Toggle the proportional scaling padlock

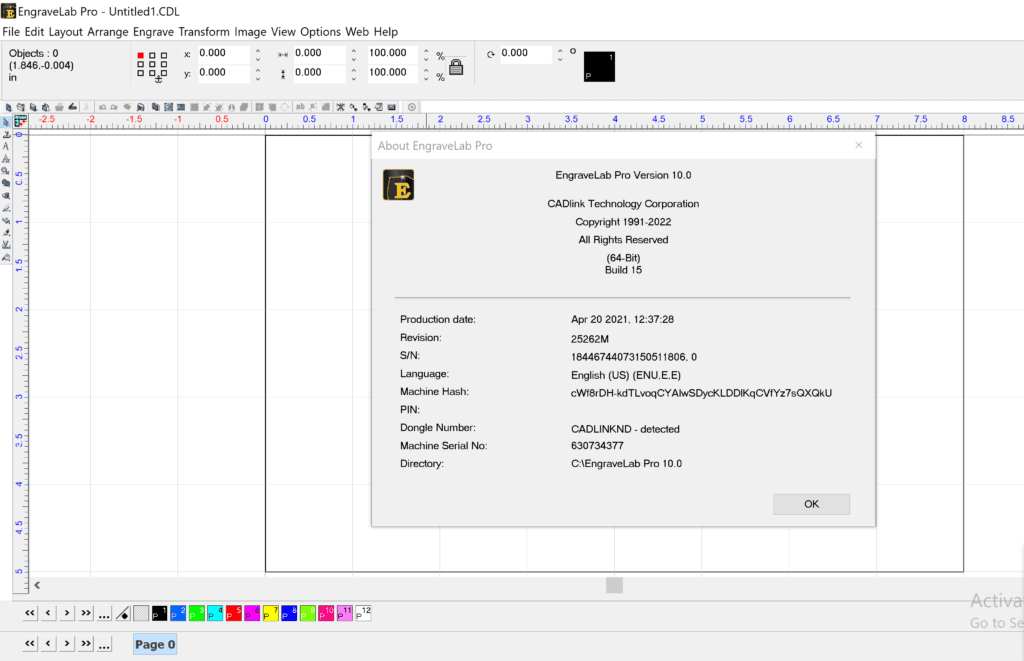pos(456,67)
